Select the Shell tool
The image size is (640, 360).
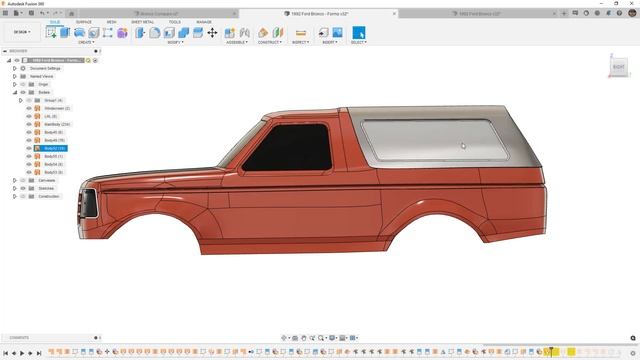[169, 33]
